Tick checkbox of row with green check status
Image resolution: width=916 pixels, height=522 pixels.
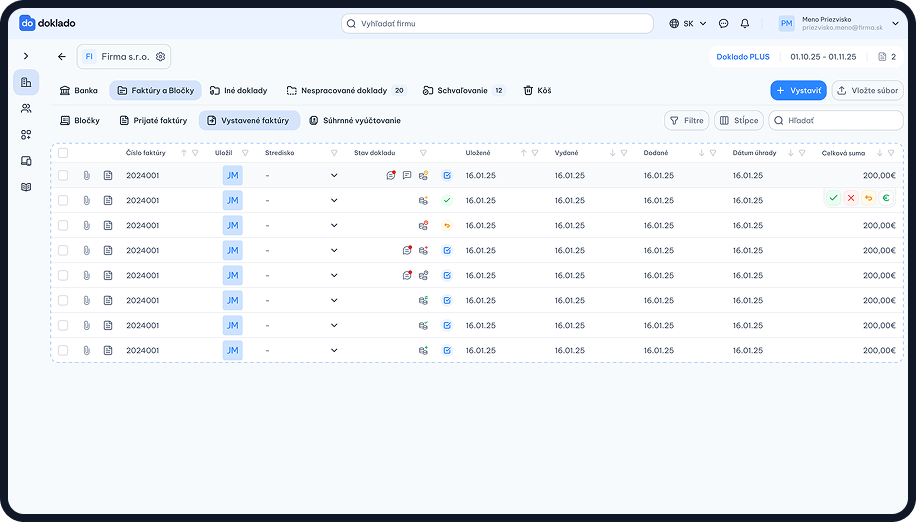[x=63, y=200]
